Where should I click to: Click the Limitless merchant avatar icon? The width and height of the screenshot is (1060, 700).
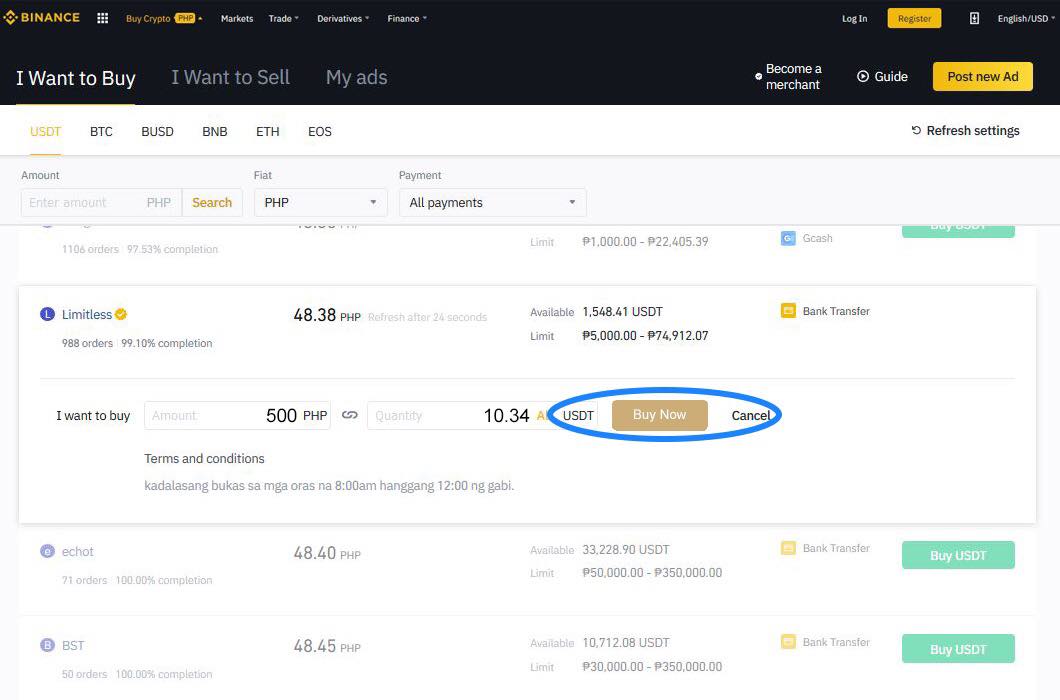[47, 314]
